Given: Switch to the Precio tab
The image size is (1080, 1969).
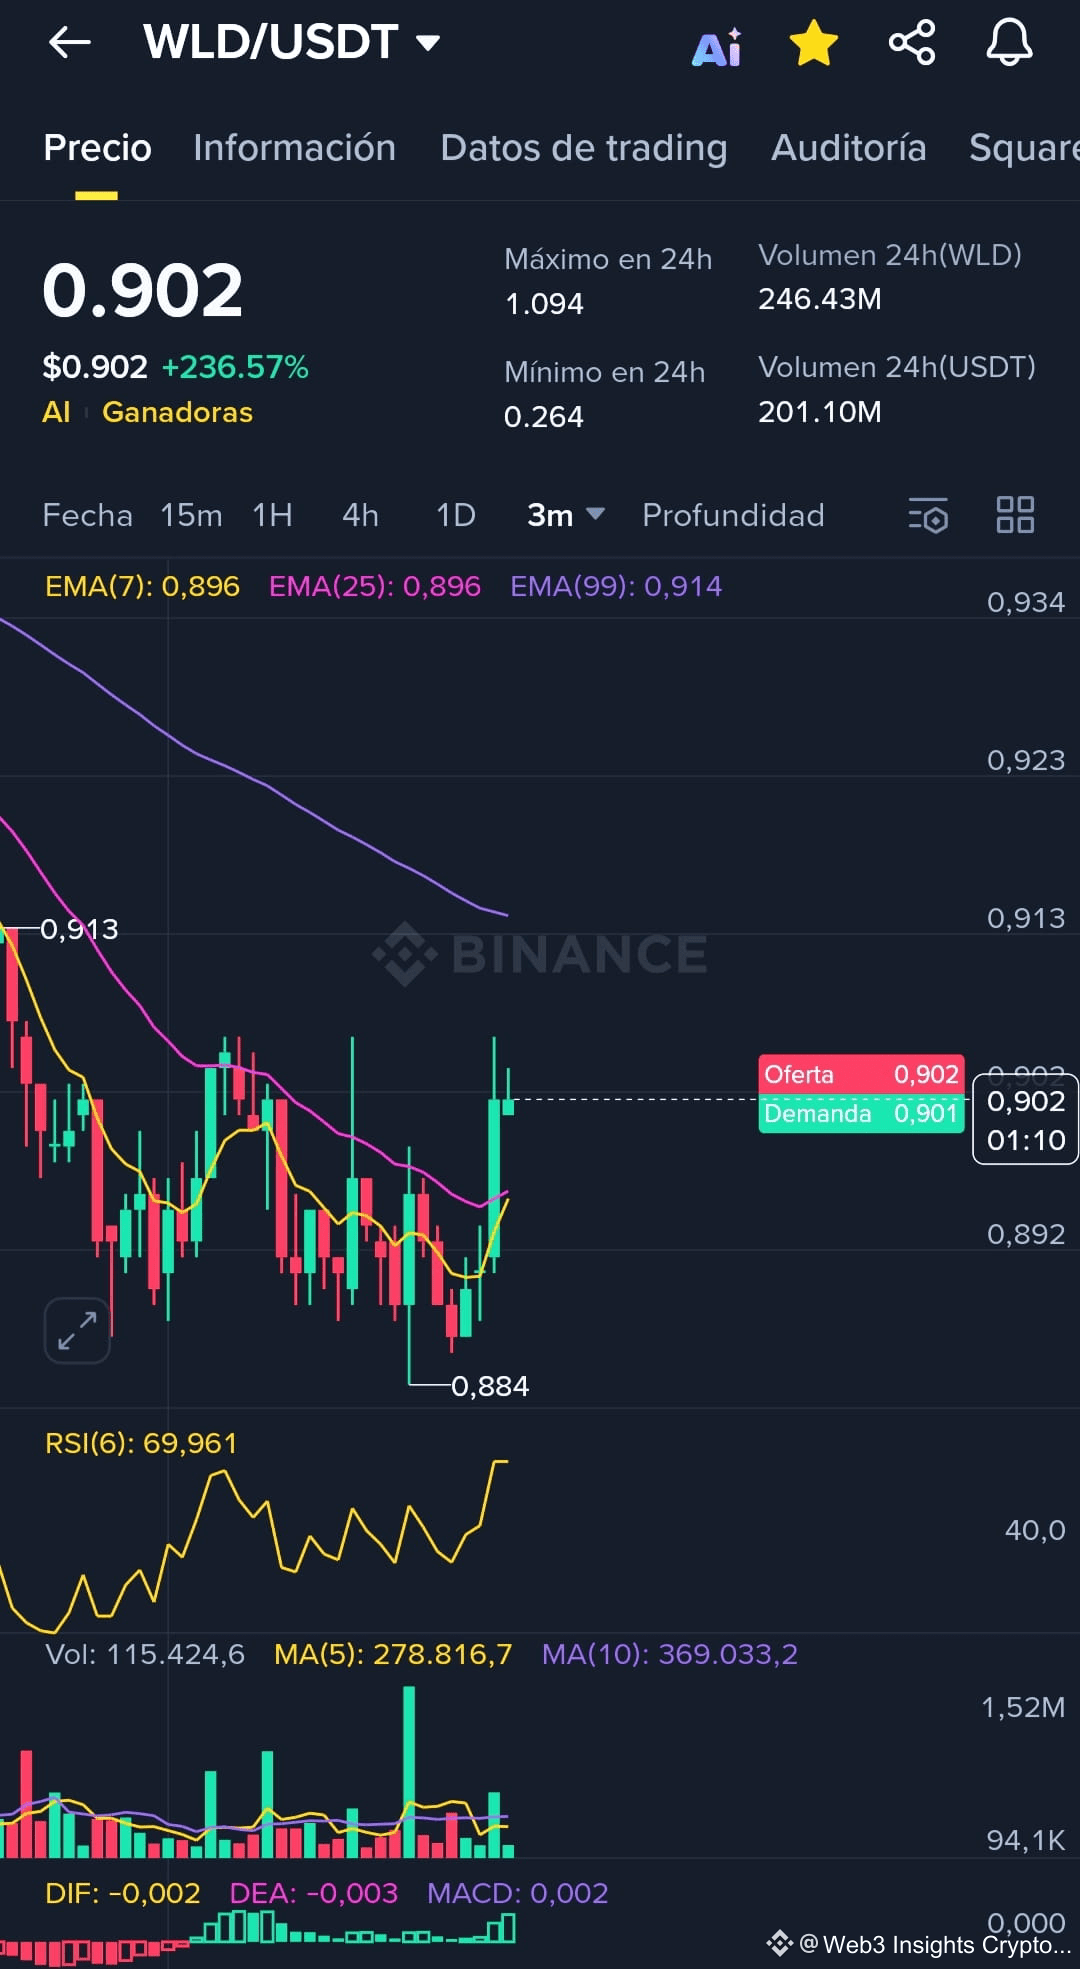Looking at the screenshot, I should pyautogui.click(x=97, y=148).
